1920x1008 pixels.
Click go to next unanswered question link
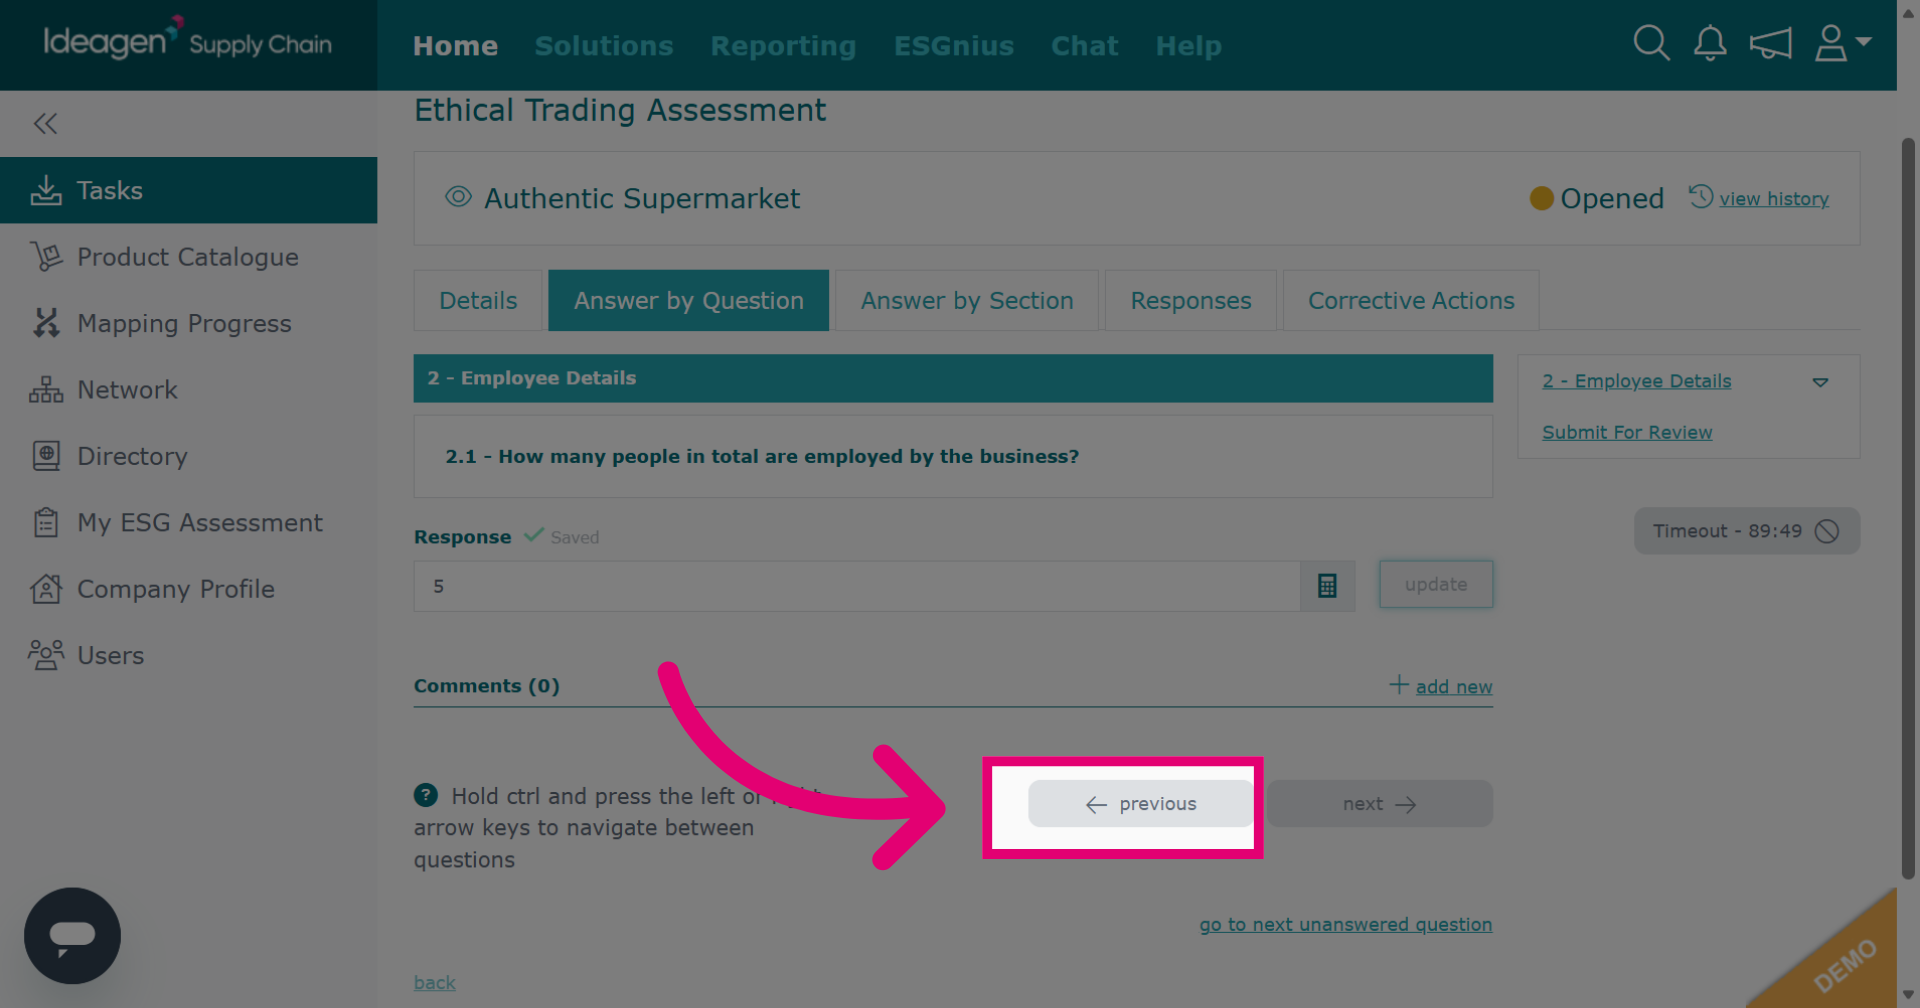click(x=1345, y=924)
